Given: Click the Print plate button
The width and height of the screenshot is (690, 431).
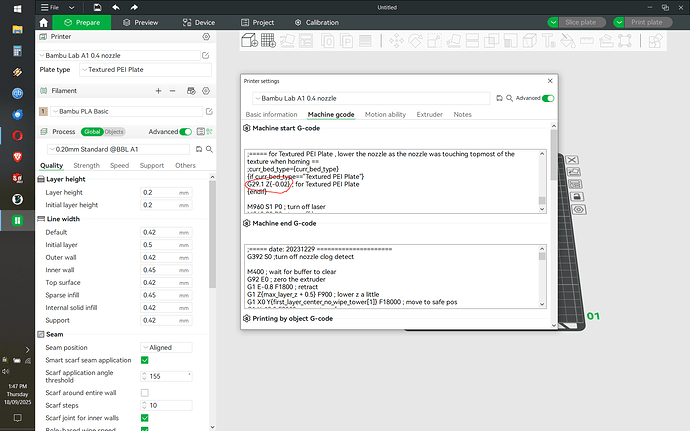Looking at the screenshot, I should (x=648, y=22).
